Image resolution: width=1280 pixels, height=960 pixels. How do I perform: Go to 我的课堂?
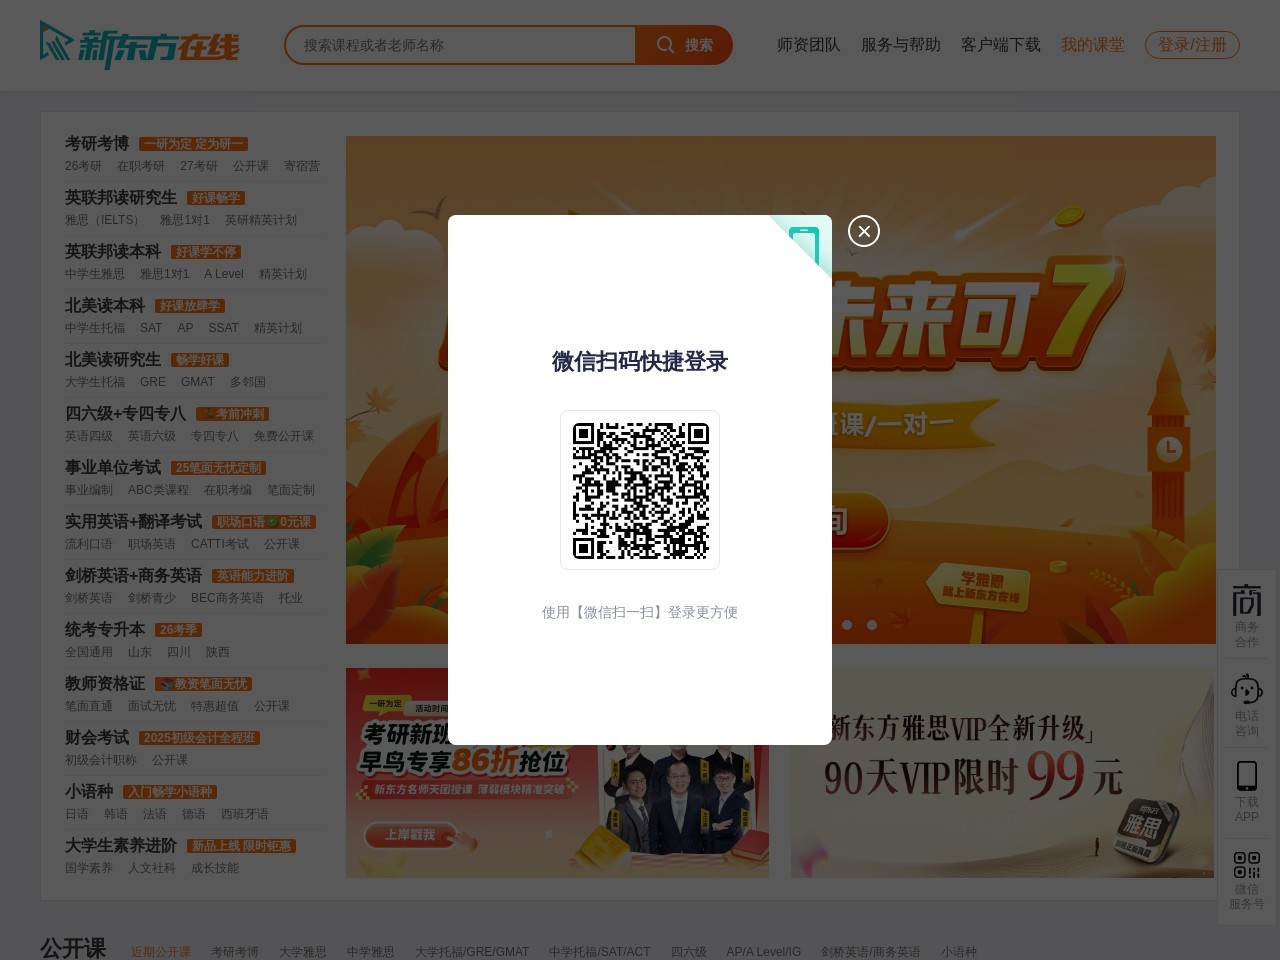1093,45
